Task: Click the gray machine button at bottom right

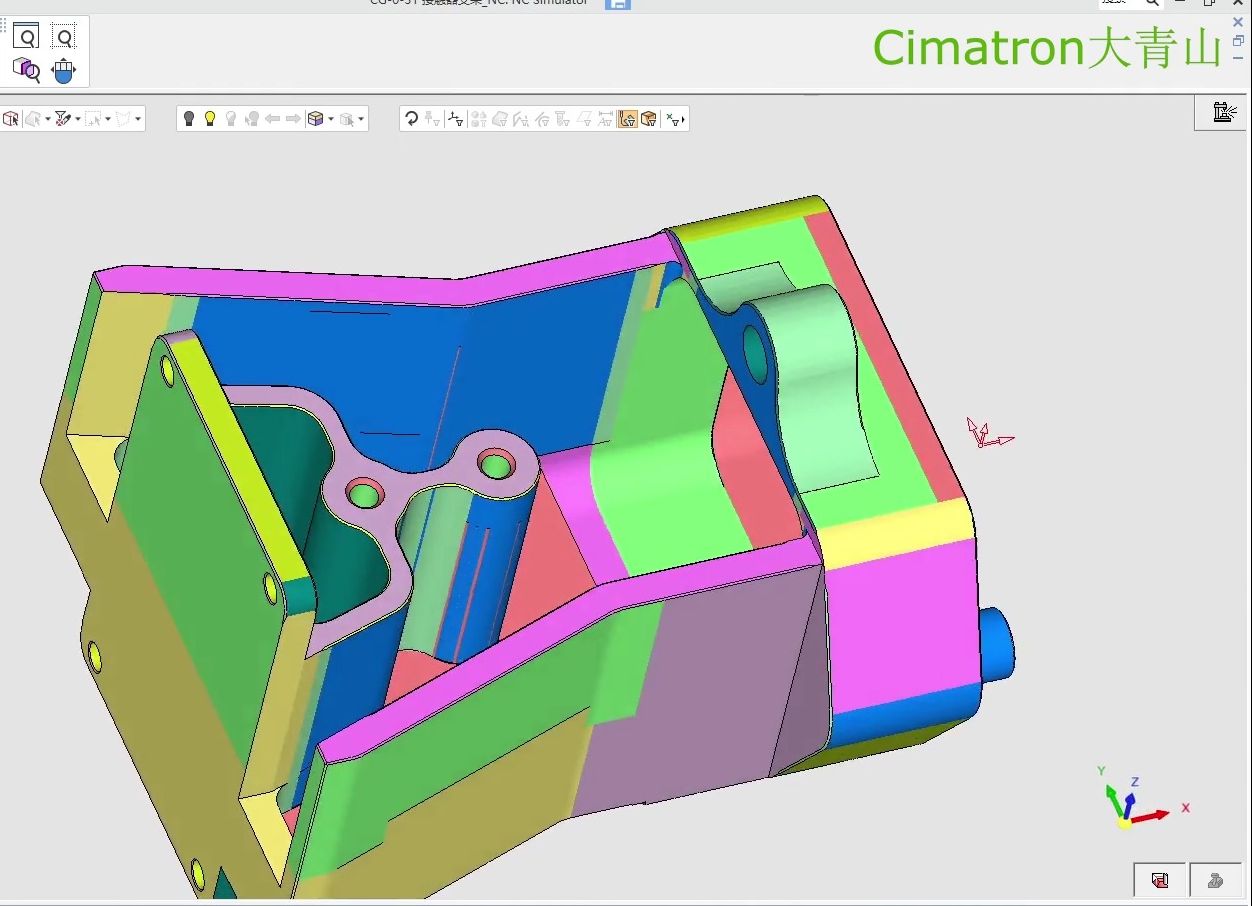Action: point(1215,880)
